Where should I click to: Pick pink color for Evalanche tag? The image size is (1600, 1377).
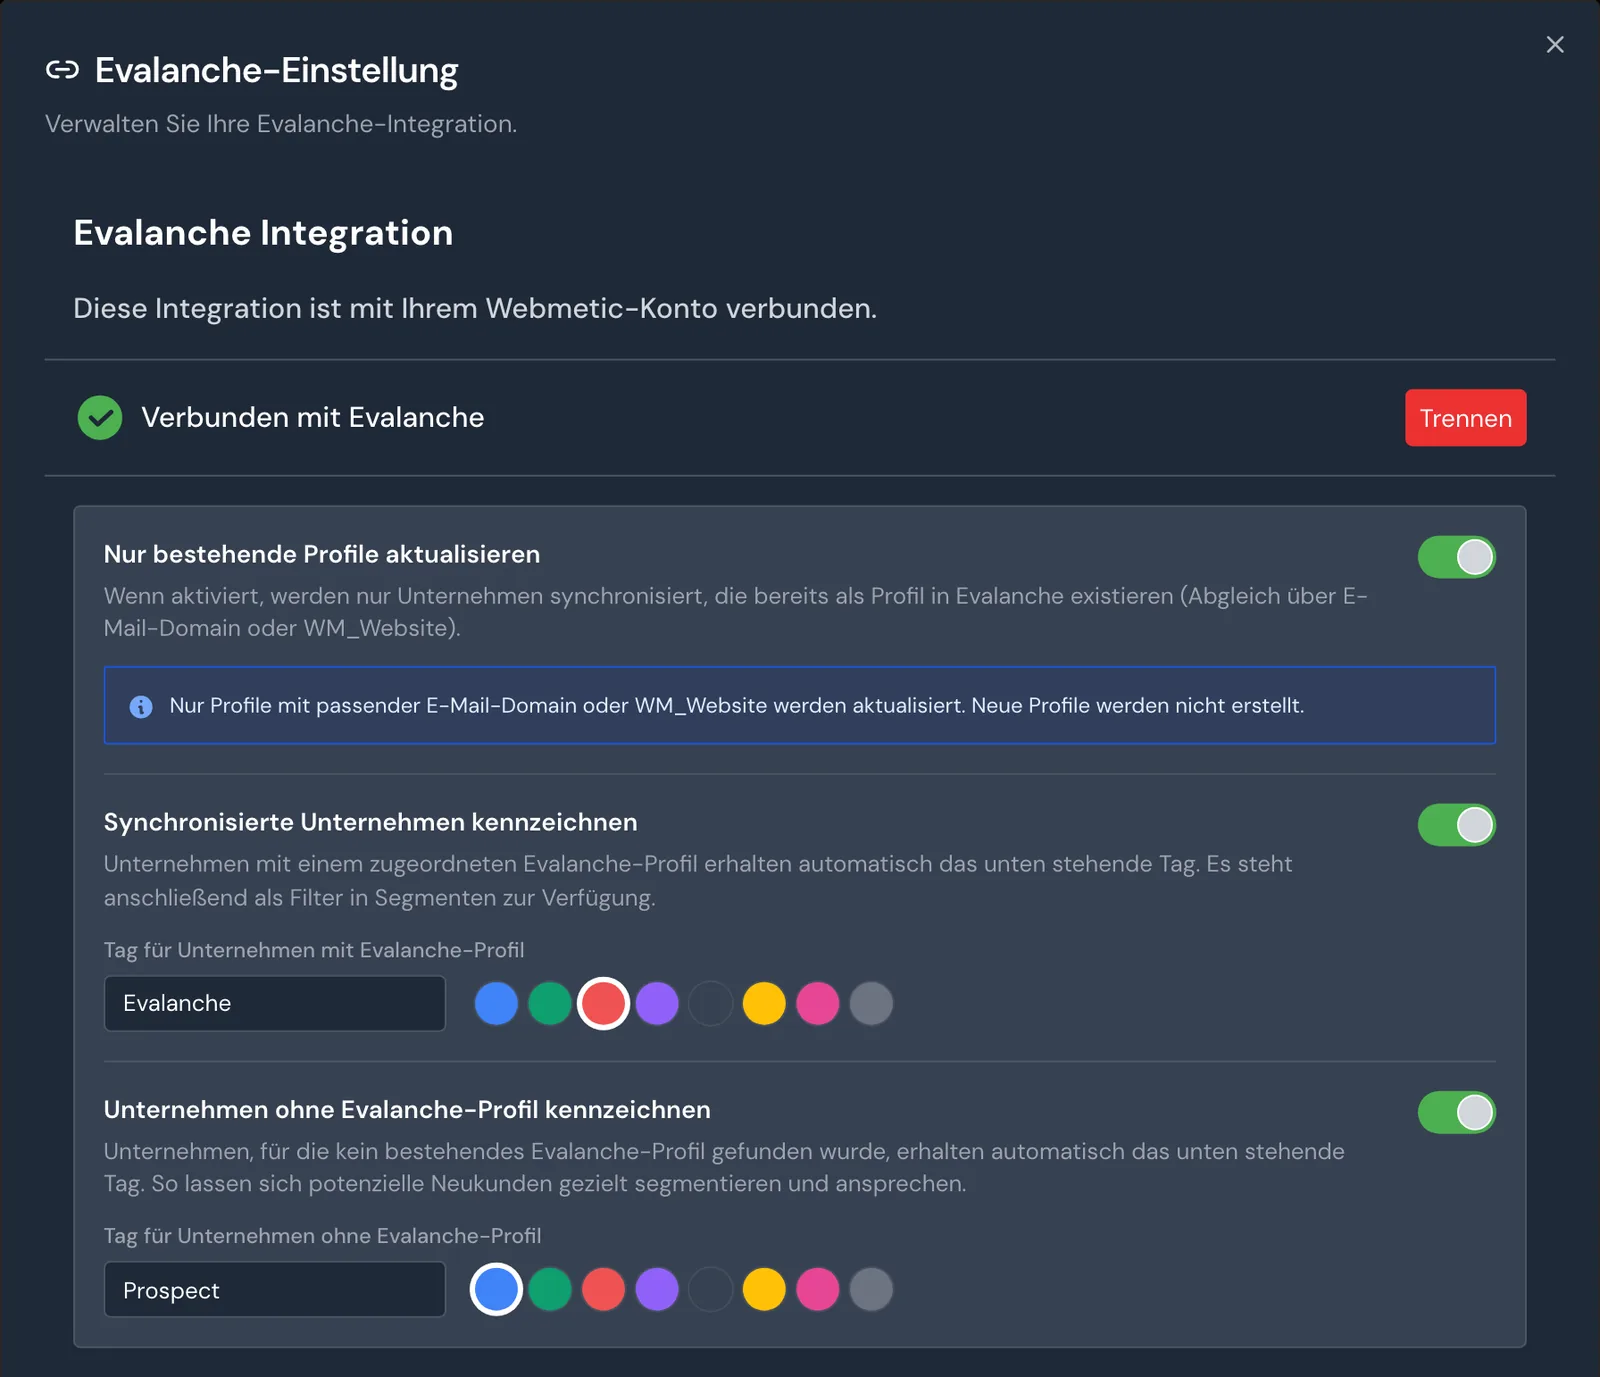coord(818,1003)
